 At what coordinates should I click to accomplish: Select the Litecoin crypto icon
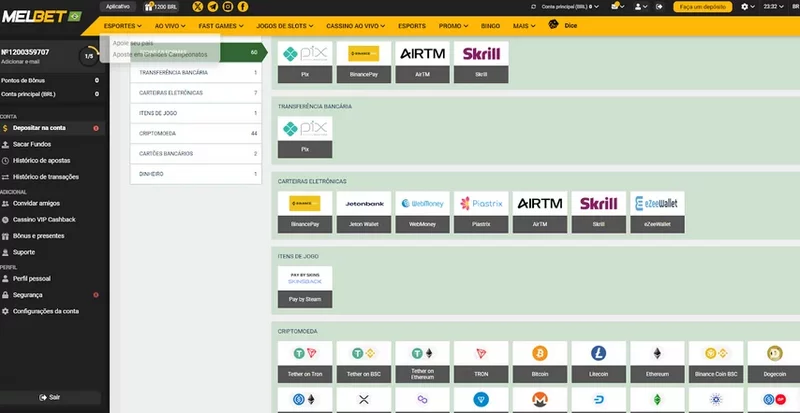598,357
